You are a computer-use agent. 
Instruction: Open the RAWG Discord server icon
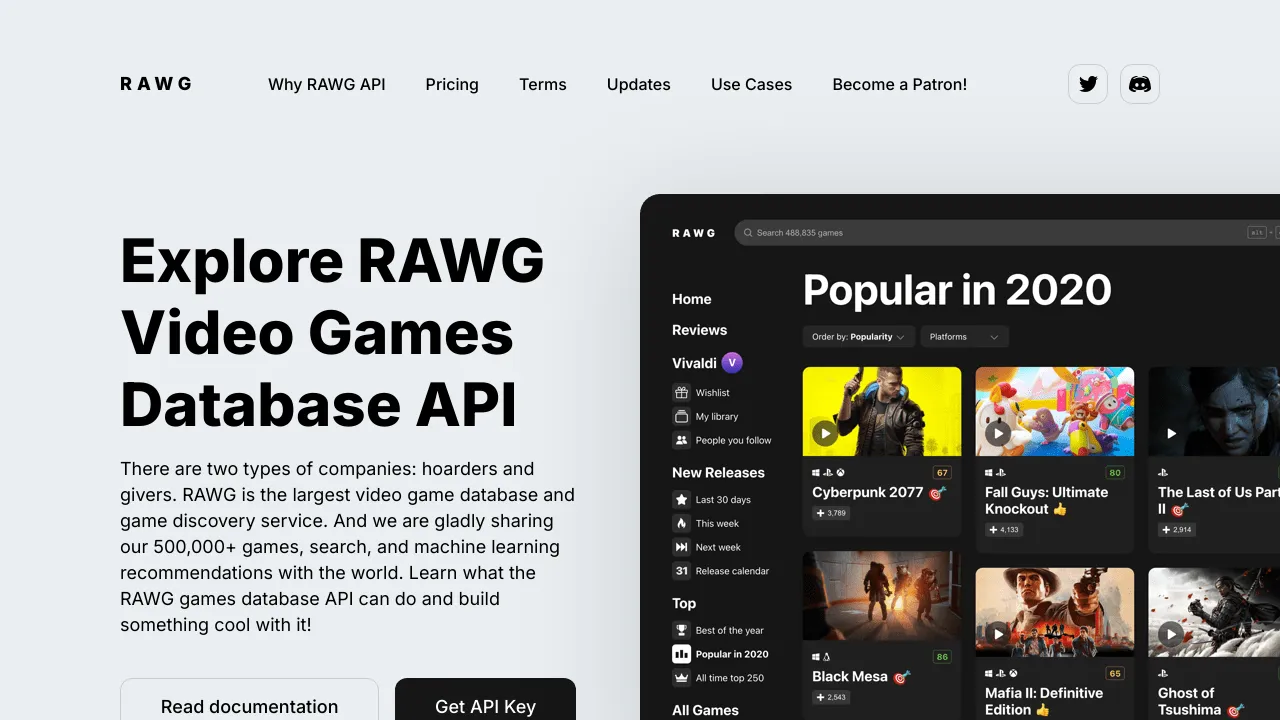tap(1140, 84)
